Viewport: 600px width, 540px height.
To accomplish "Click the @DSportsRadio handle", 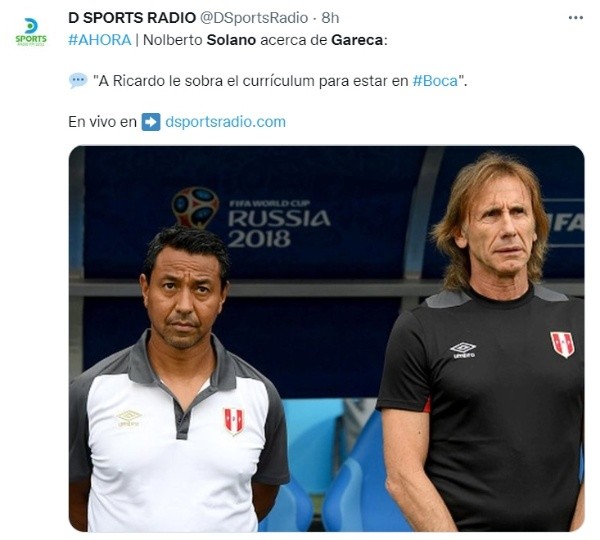I will point(254,18).
